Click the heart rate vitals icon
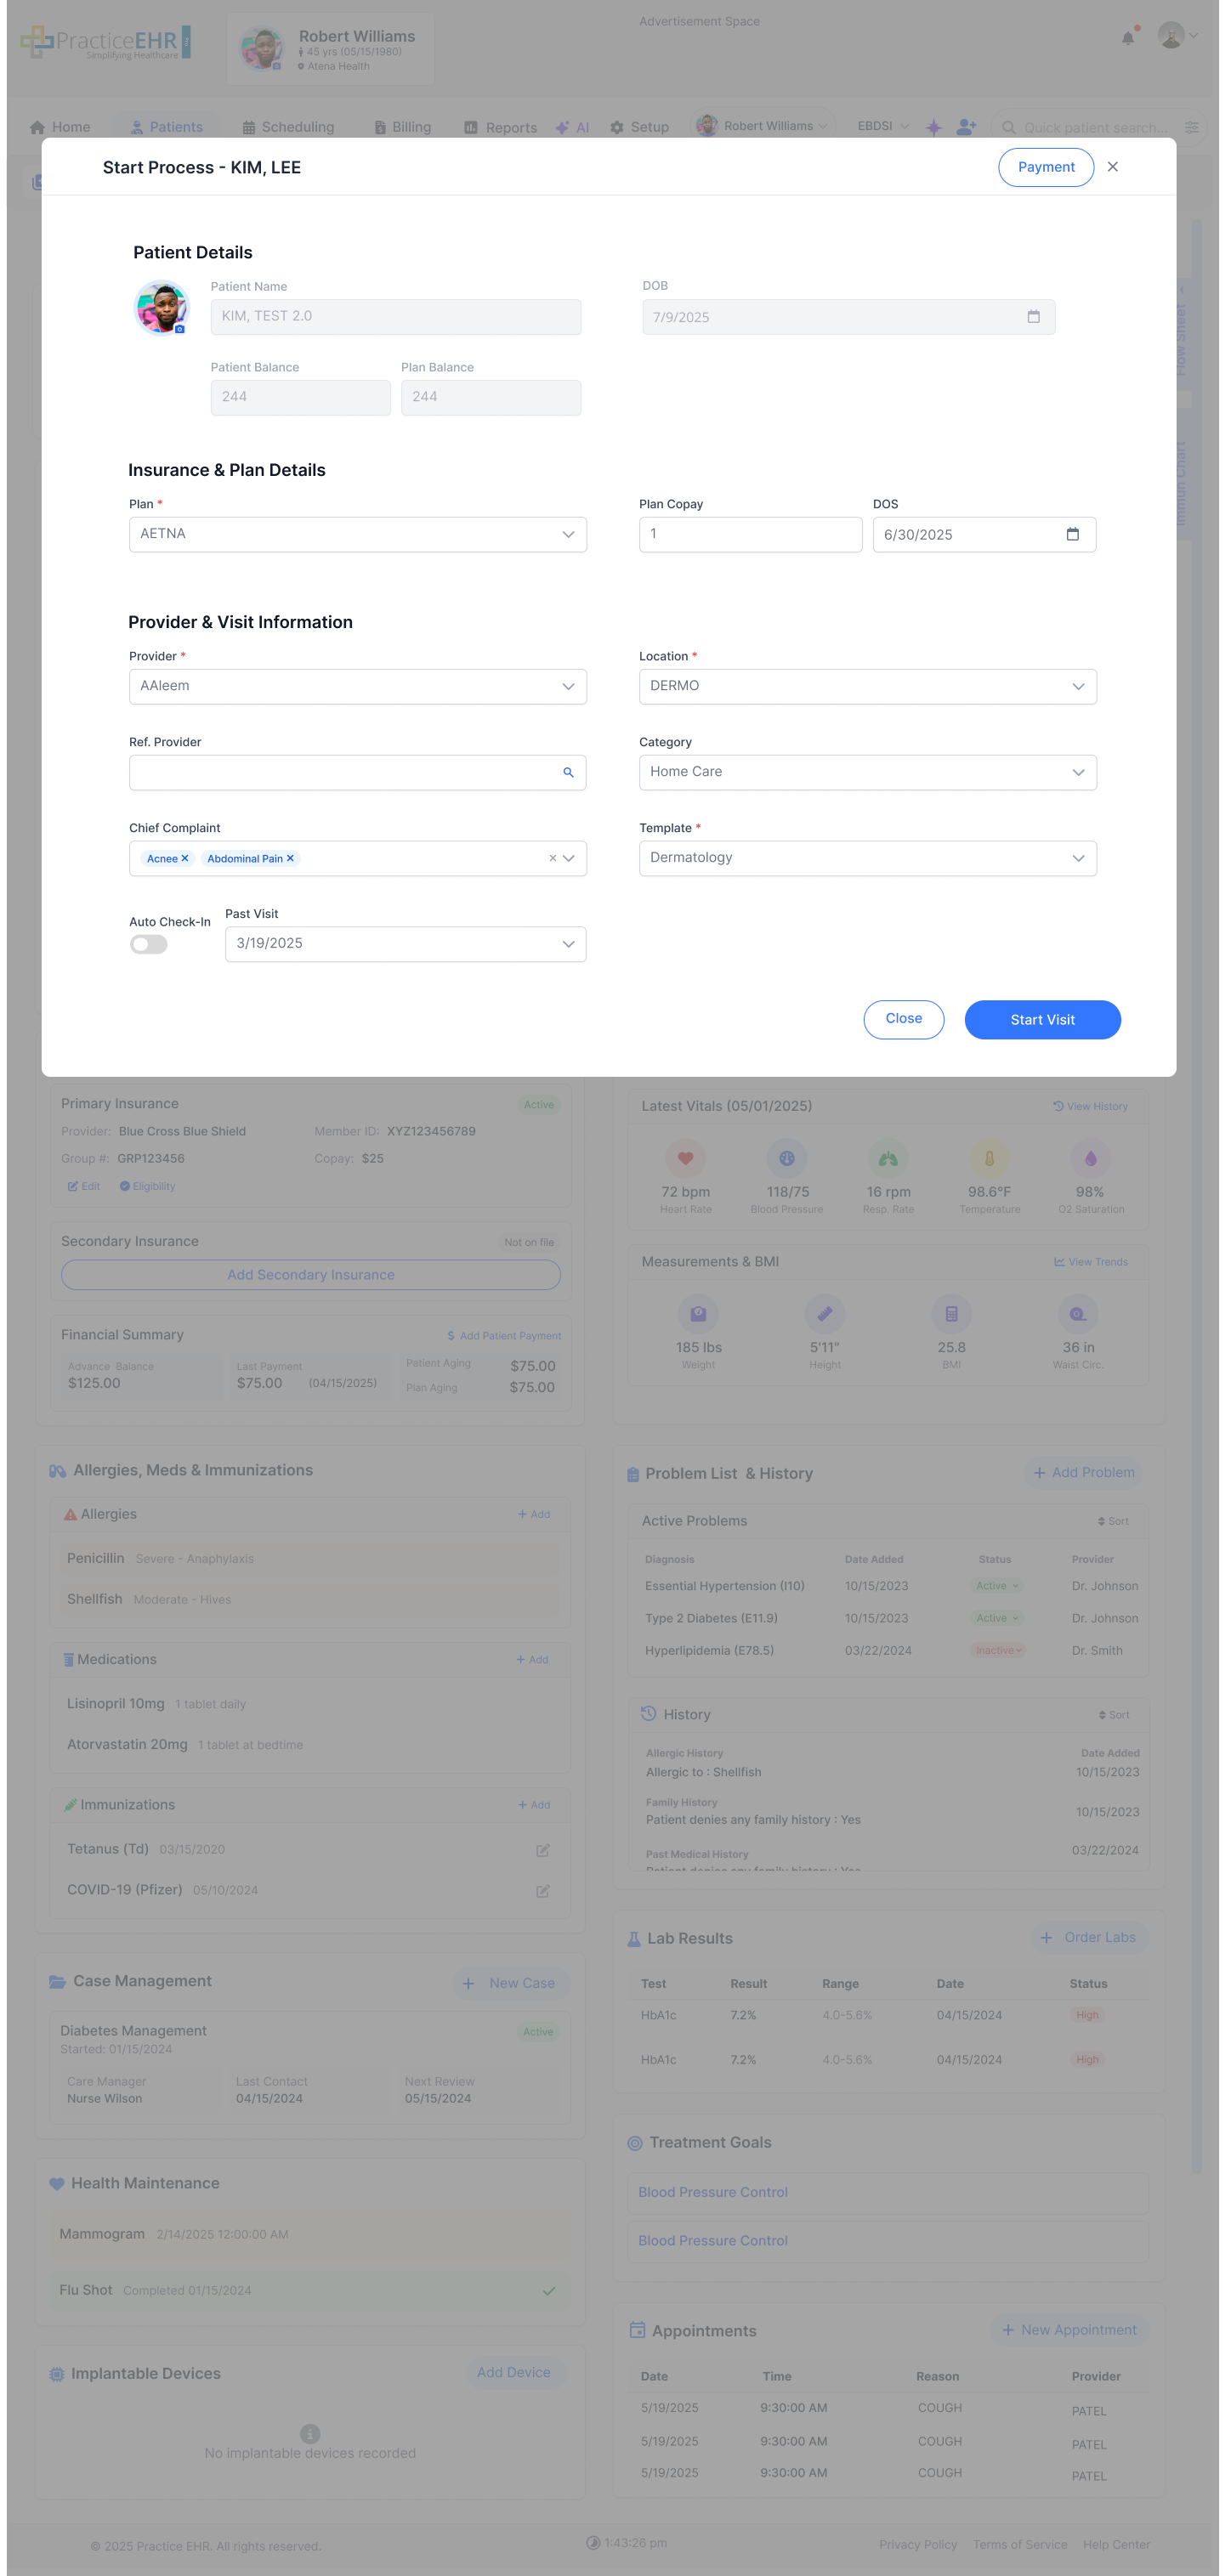The height and width of the screenshot is (2576, 1231). 685,1158
